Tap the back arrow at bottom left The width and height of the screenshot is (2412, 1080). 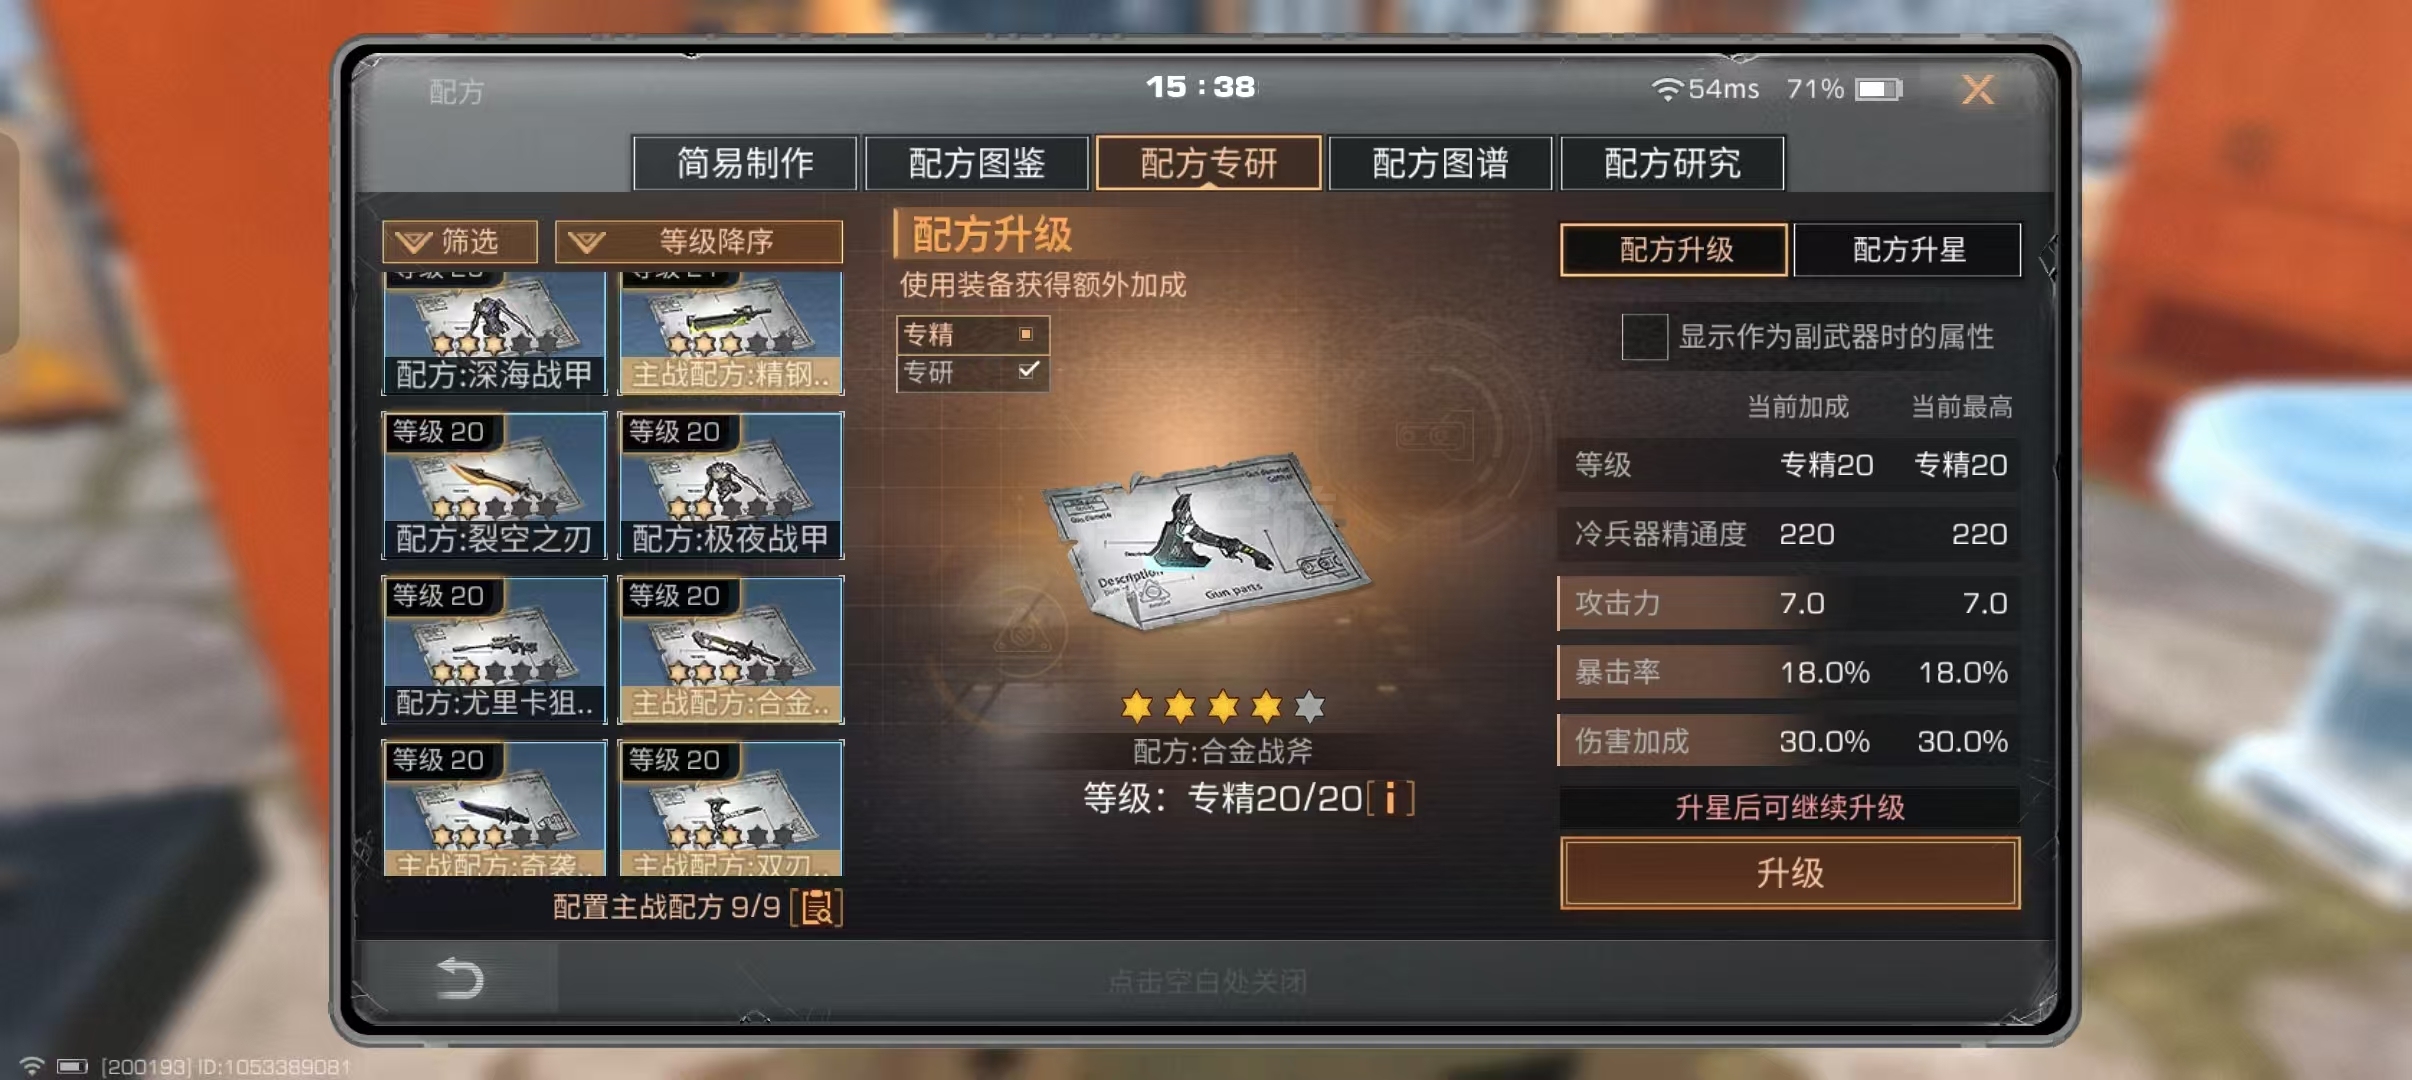[460, 977]
